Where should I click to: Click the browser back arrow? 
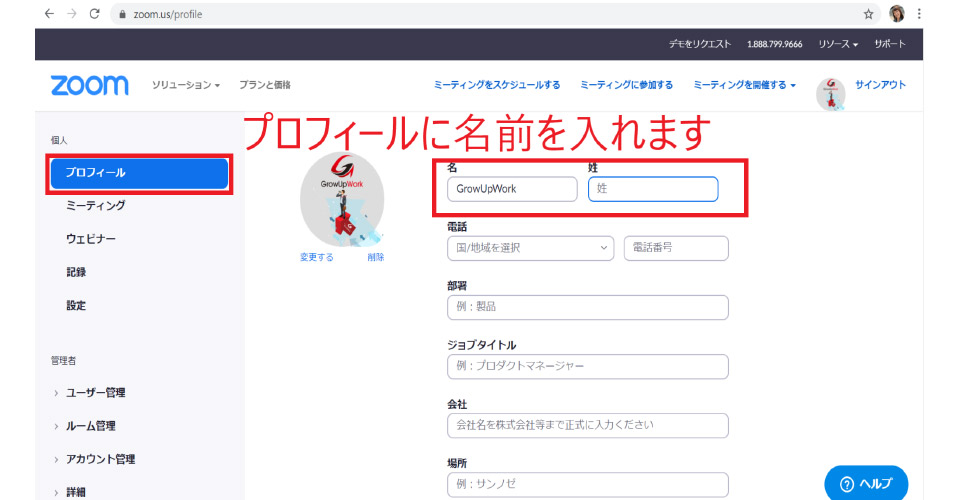tap(50, 13)
